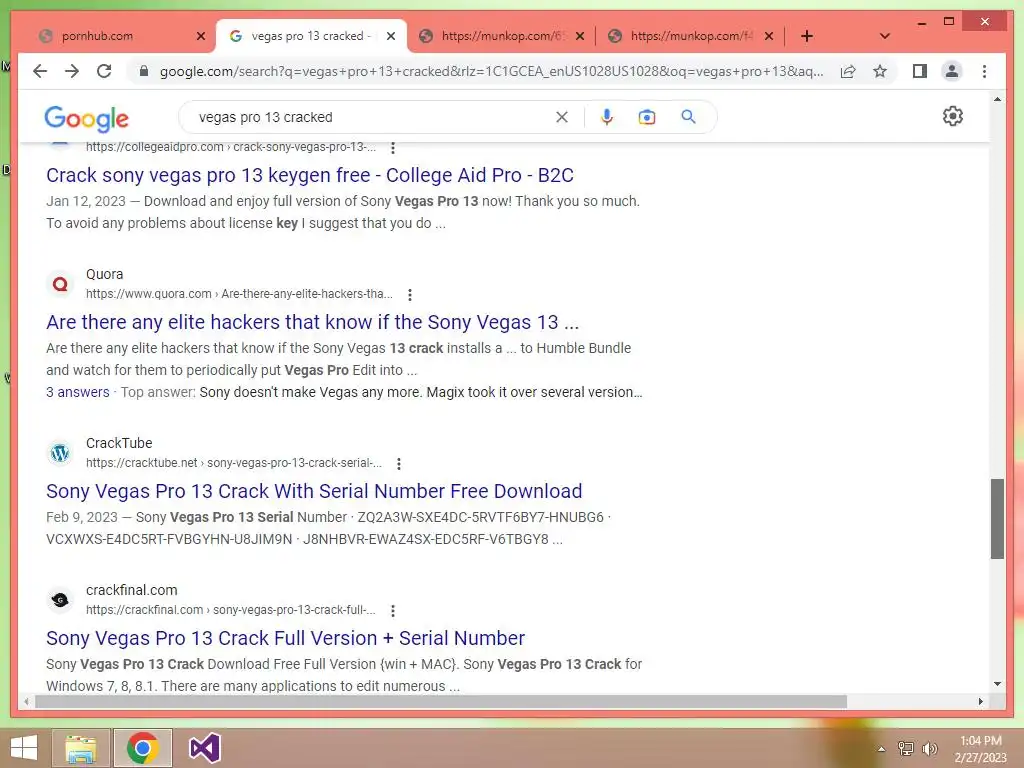Select Chrome in the taskbar
The height and width of the screenshot is (768, 1024).
pos(143,748)
